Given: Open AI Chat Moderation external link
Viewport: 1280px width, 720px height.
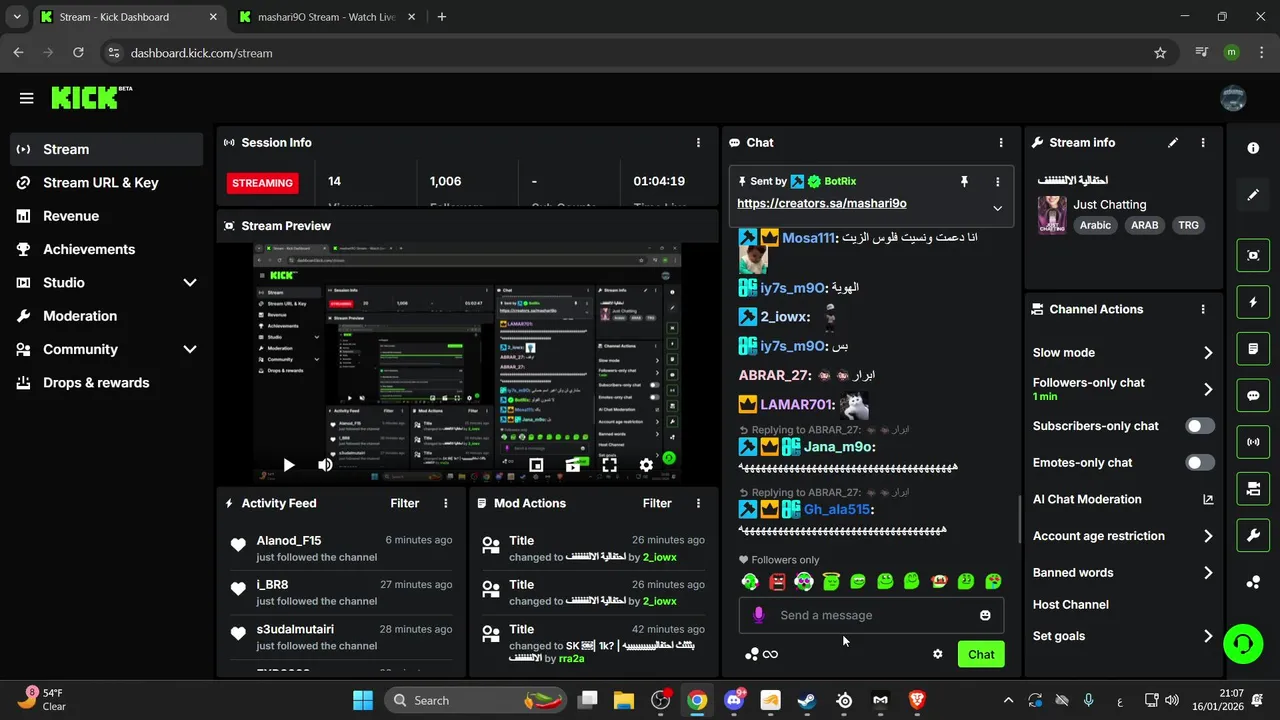Looking at the screenshot, I should (1208, 500).
